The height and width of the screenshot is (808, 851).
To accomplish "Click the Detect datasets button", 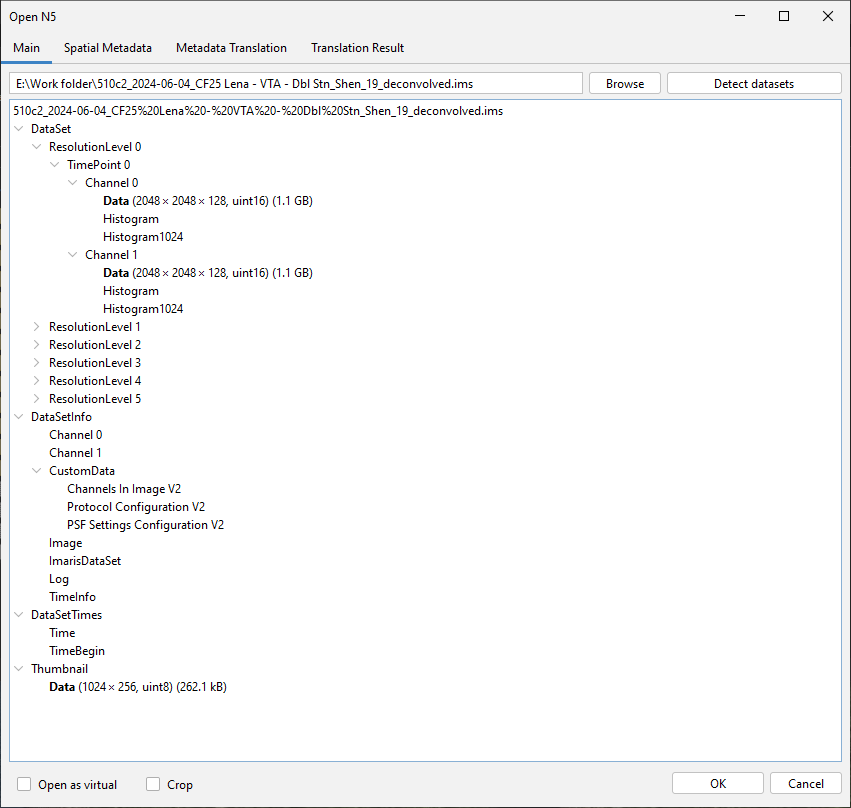I will click(753, 82).
